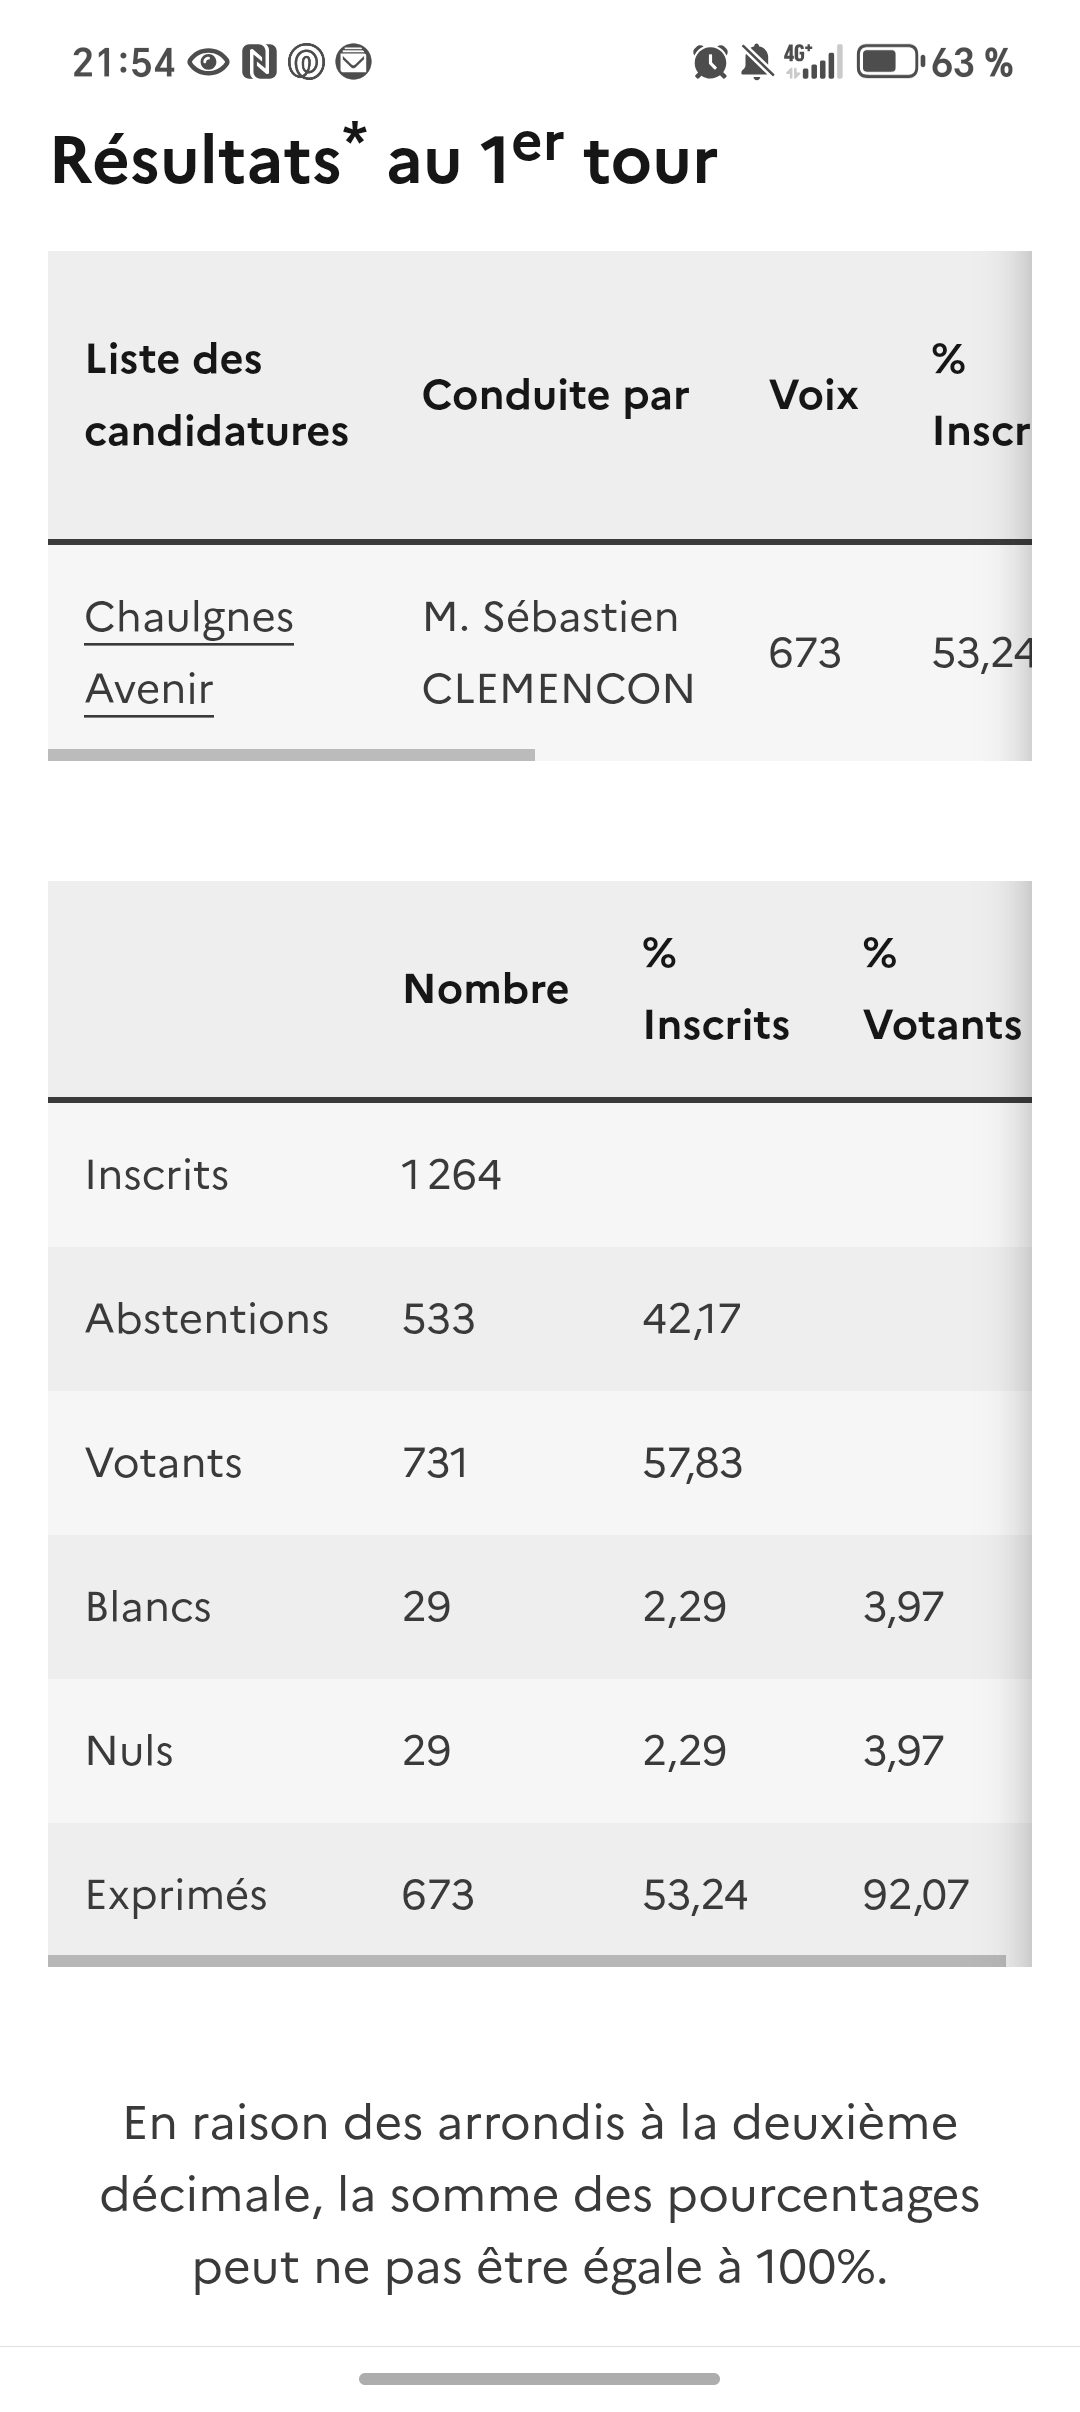Tap the battery icon at 63 %
The image size is (1080, 2412).
pos(888,62)
